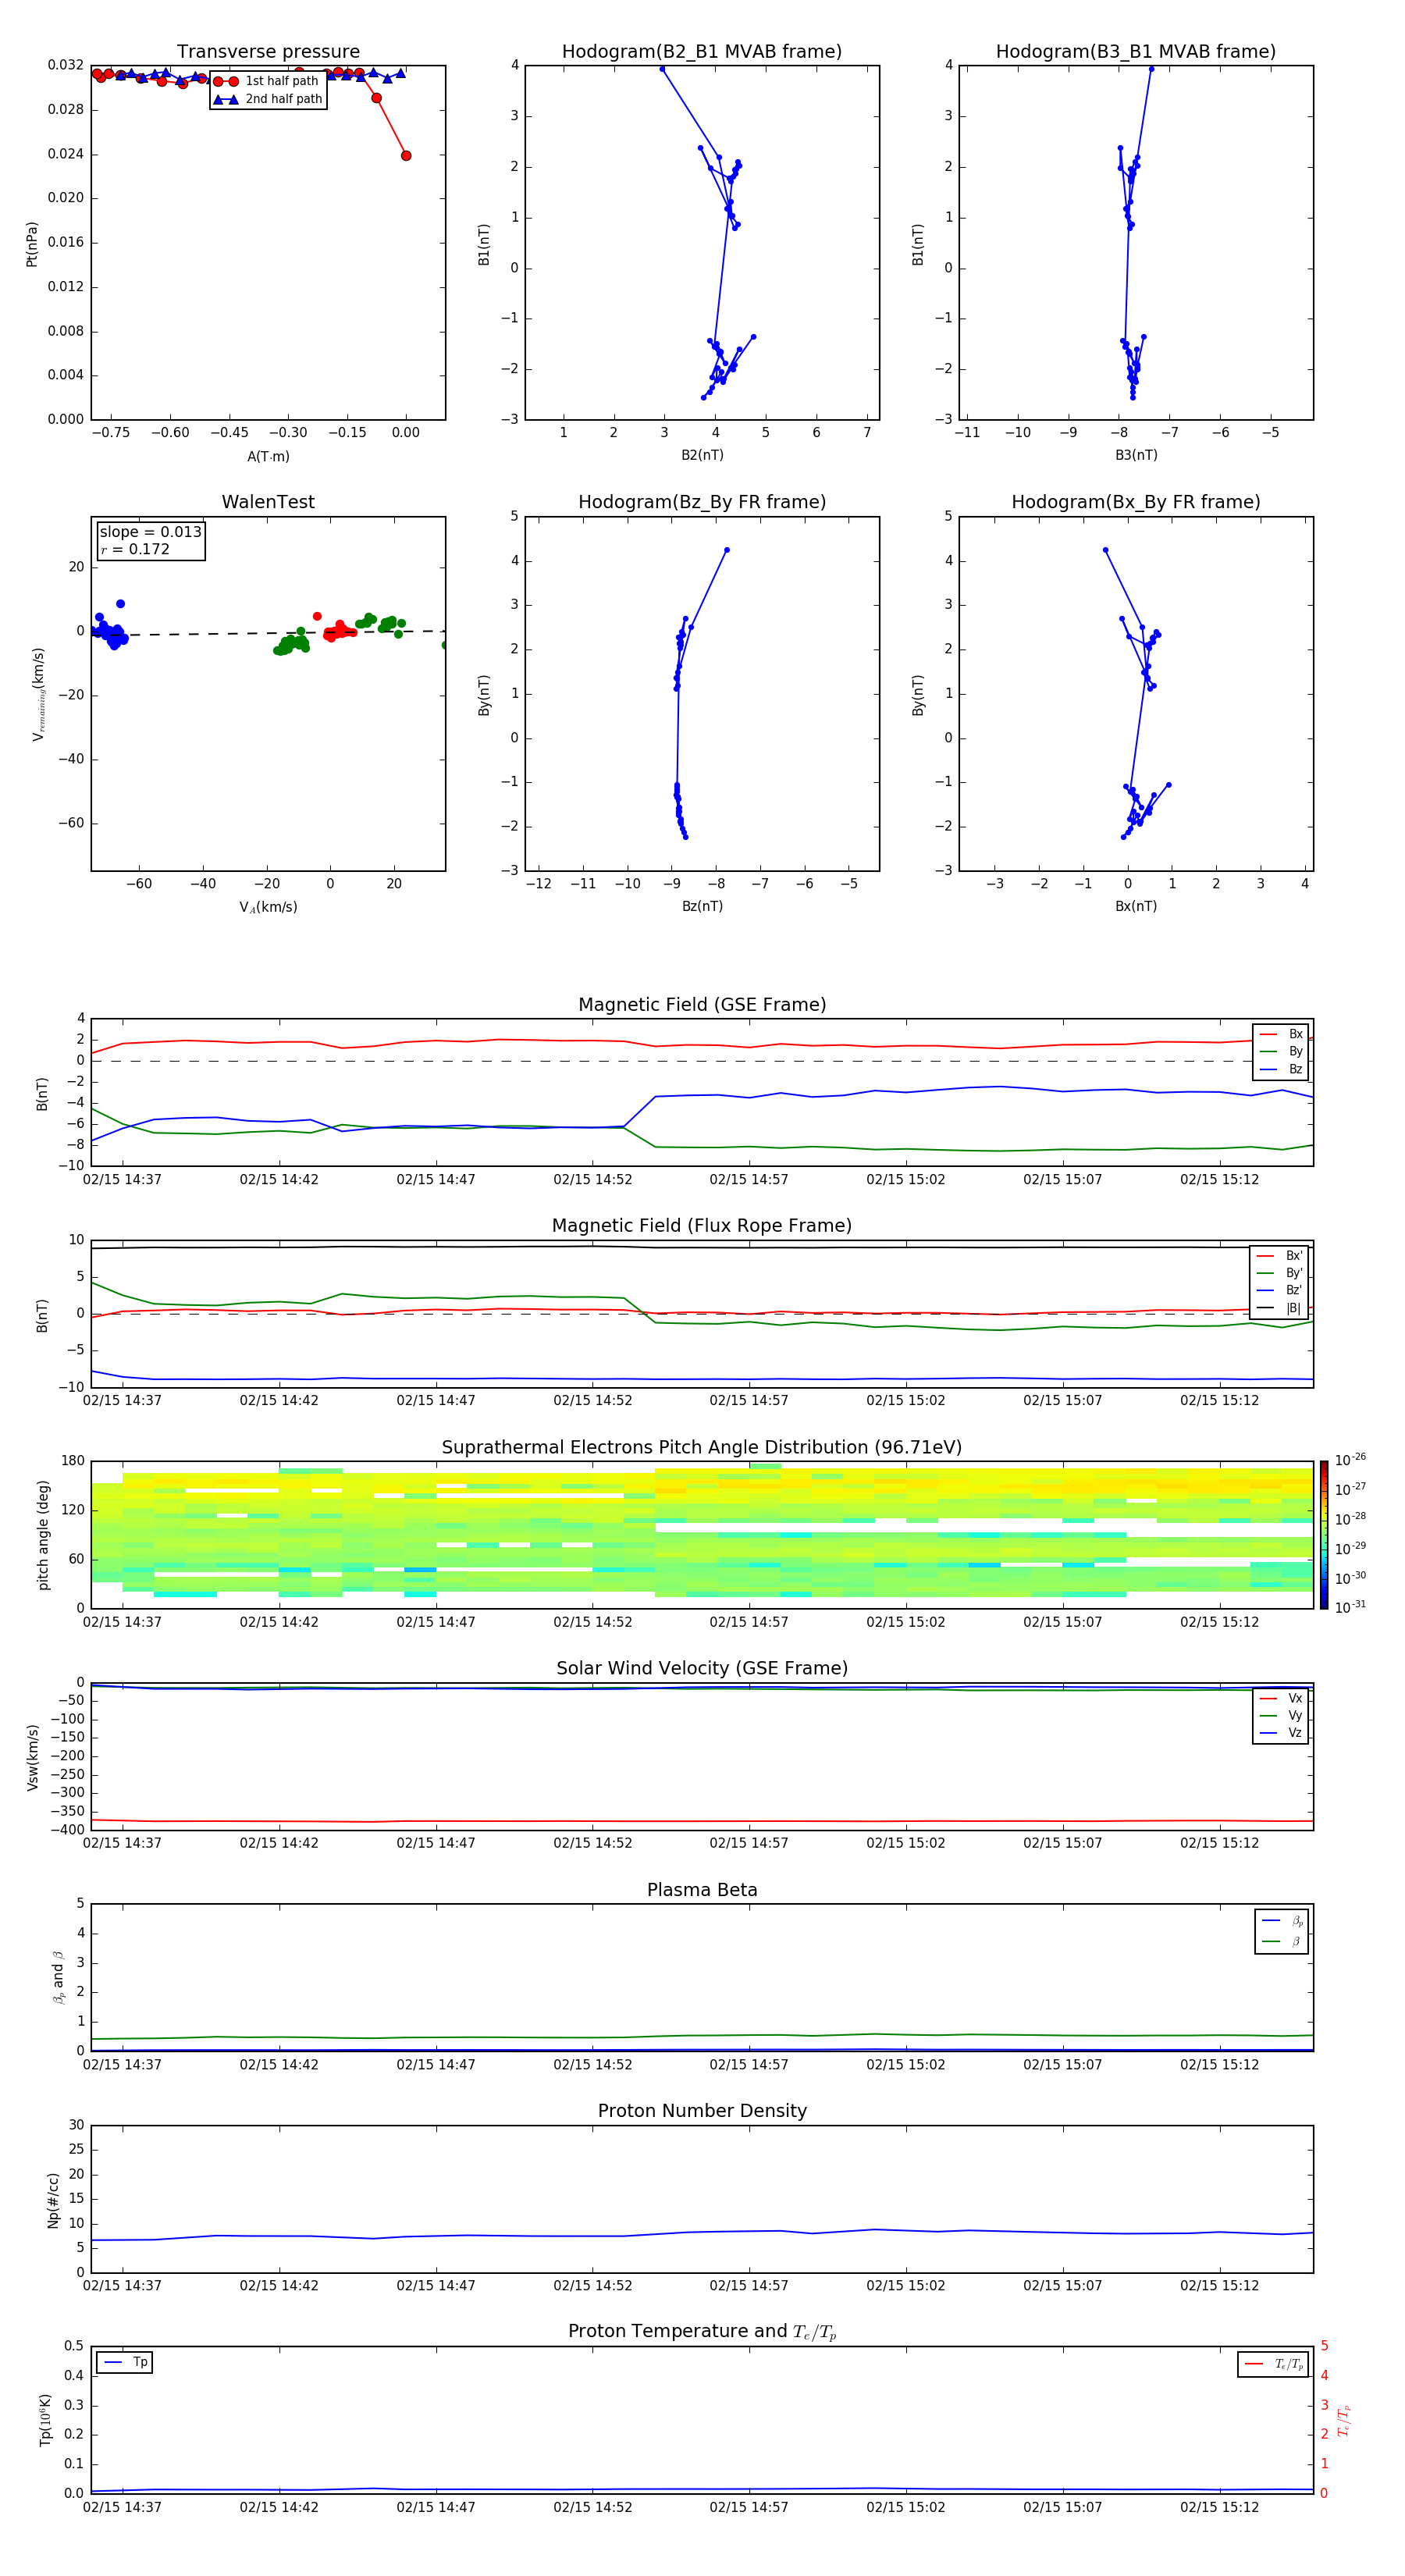This screenshot has width=1405, height=2576.
Task: Click the 'Bz(nT)' x-axis label
Action: [702, 906]
